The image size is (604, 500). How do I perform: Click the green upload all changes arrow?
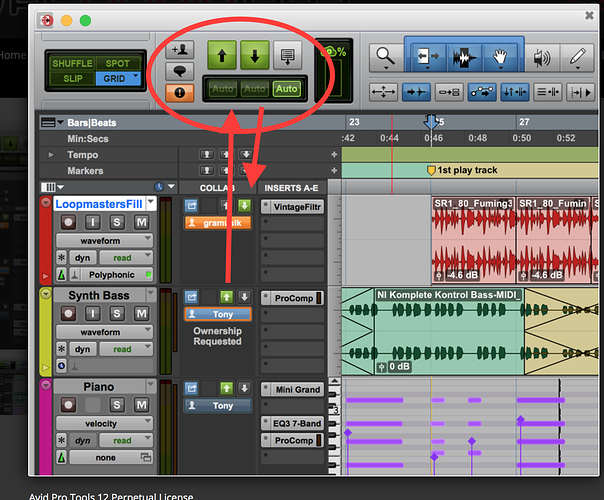[x=222, y=55]
